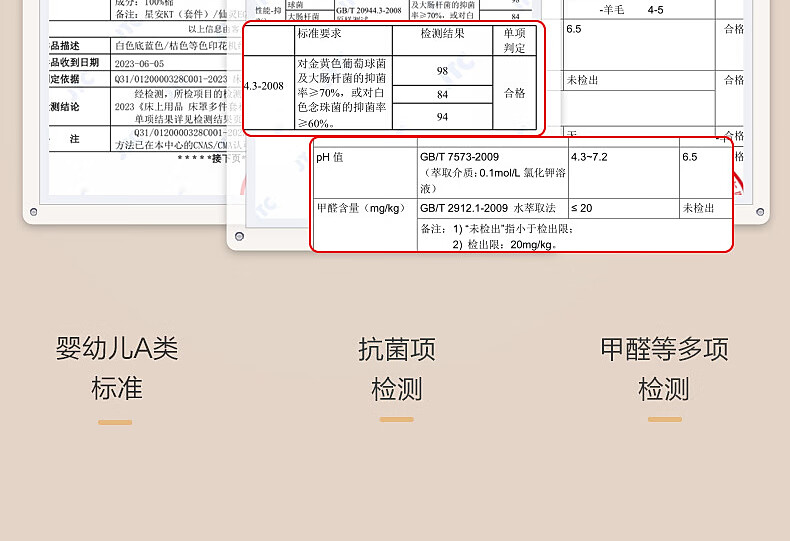Click the result value '98'
The image size is (790, 541).
[442, 71]
